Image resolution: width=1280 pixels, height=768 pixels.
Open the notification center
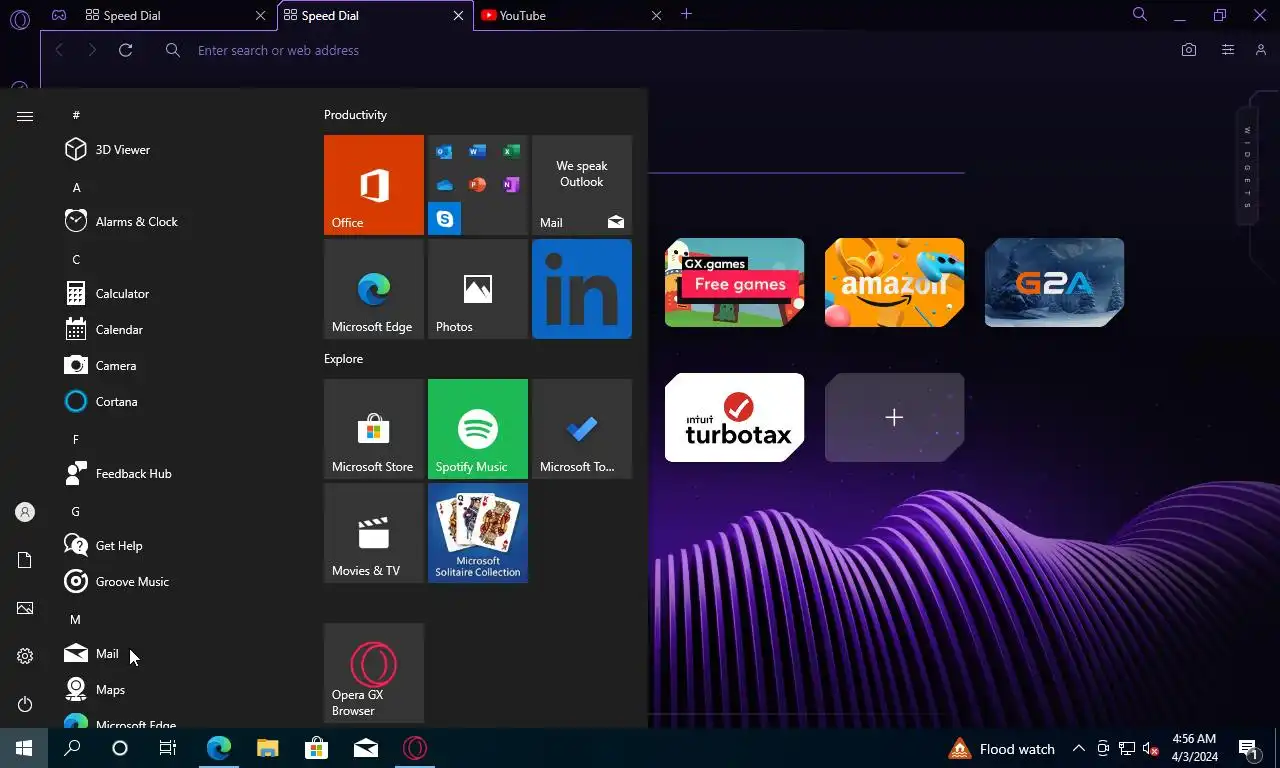(x=1248, y=749)
